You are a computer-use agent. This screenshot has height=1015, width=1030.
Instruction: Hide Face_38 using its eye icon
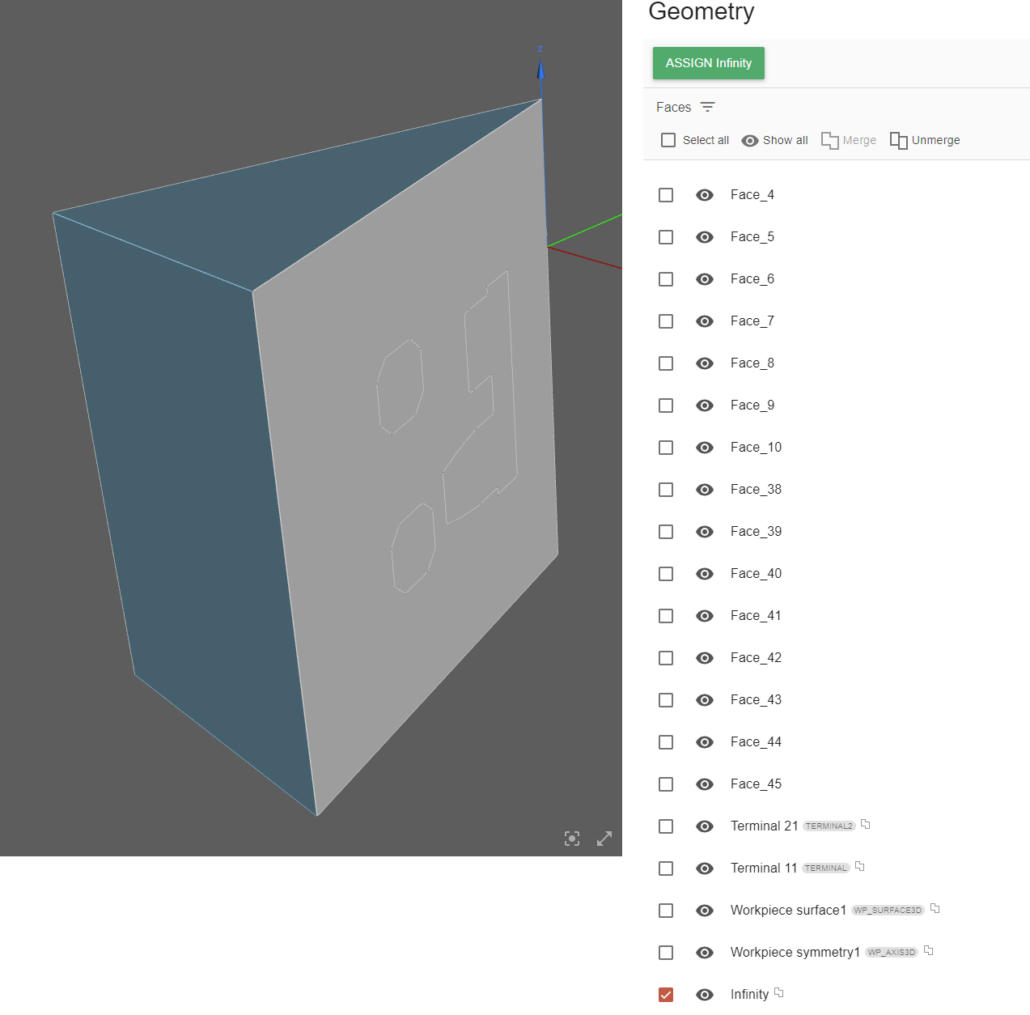tap(705, 489)
